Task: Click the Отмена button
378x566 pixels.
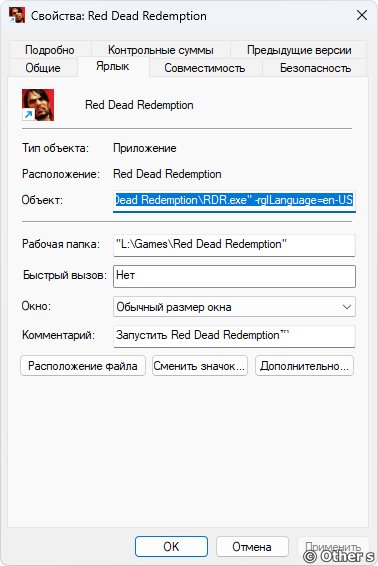Action: point(252,547)
